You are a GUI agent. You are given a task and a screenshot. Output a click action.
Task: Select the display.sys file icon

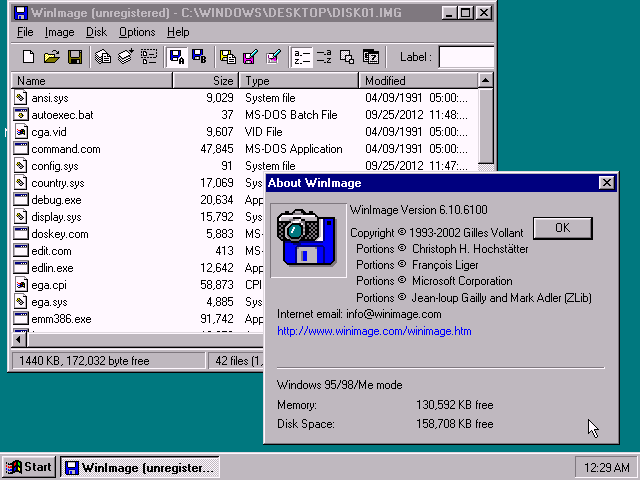pyautogui.click(x=20, y=217)
